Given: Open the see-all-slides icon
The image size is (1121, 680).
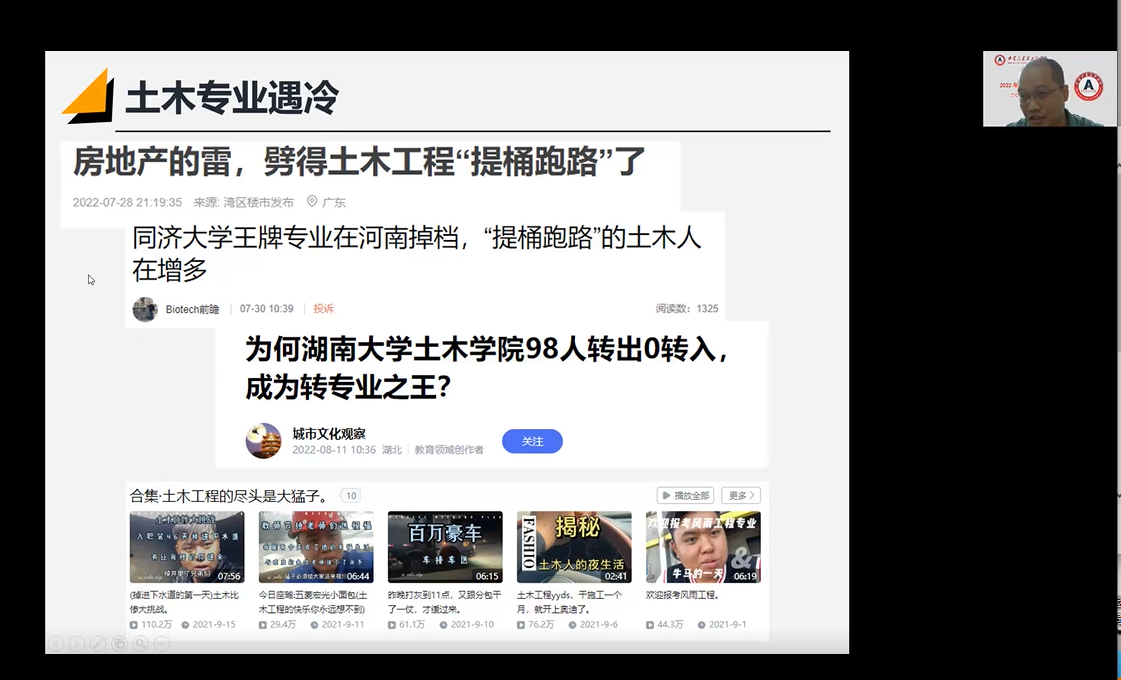Looking at the screenshot, I should click(119, 643).
